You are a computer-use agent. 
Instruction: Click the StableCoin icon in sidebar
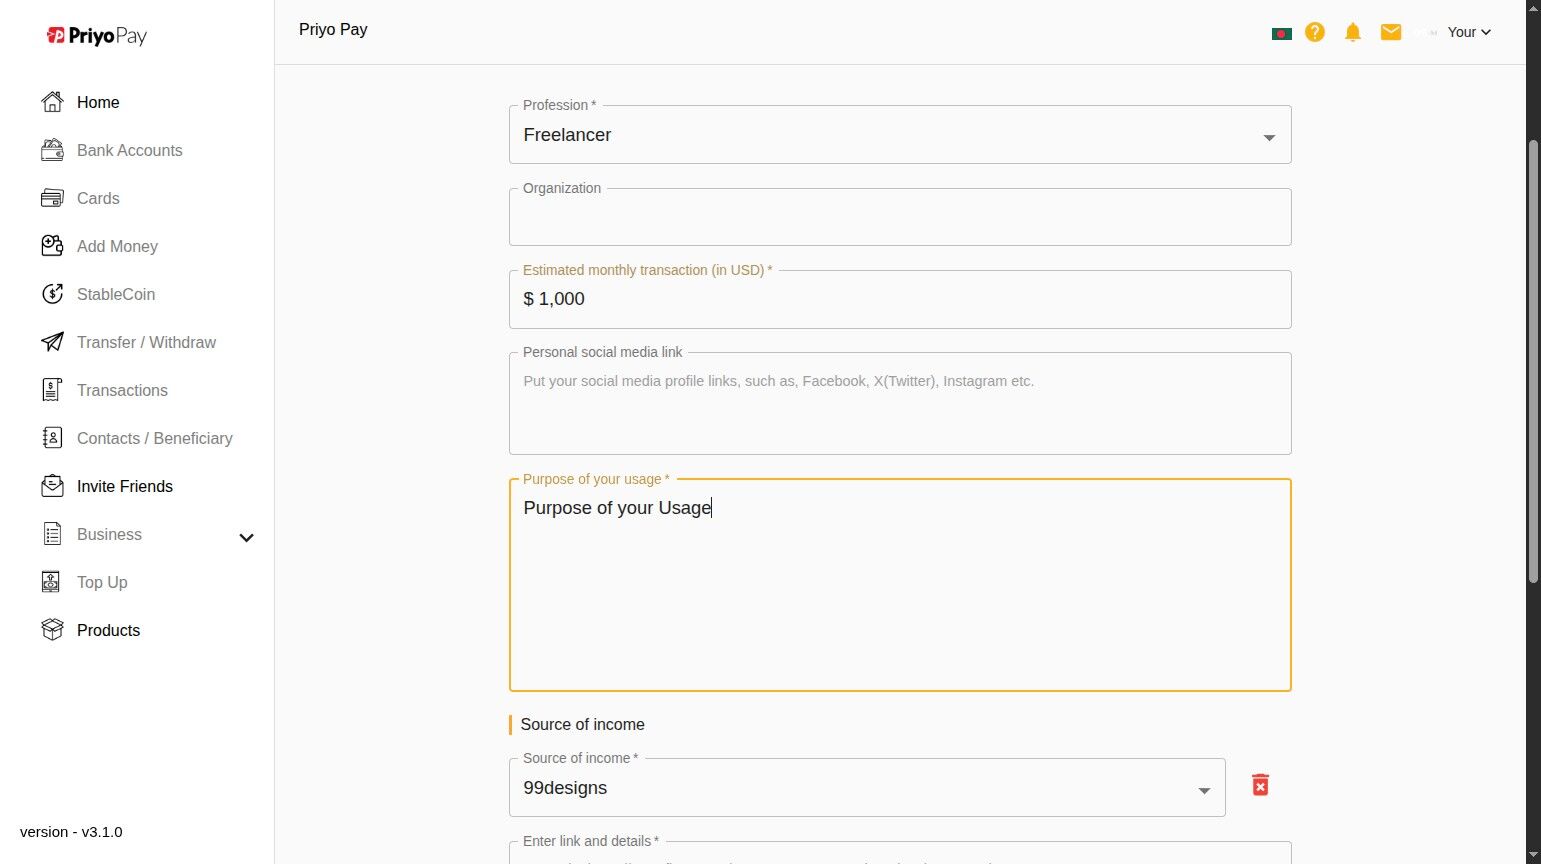pos(52,294)
